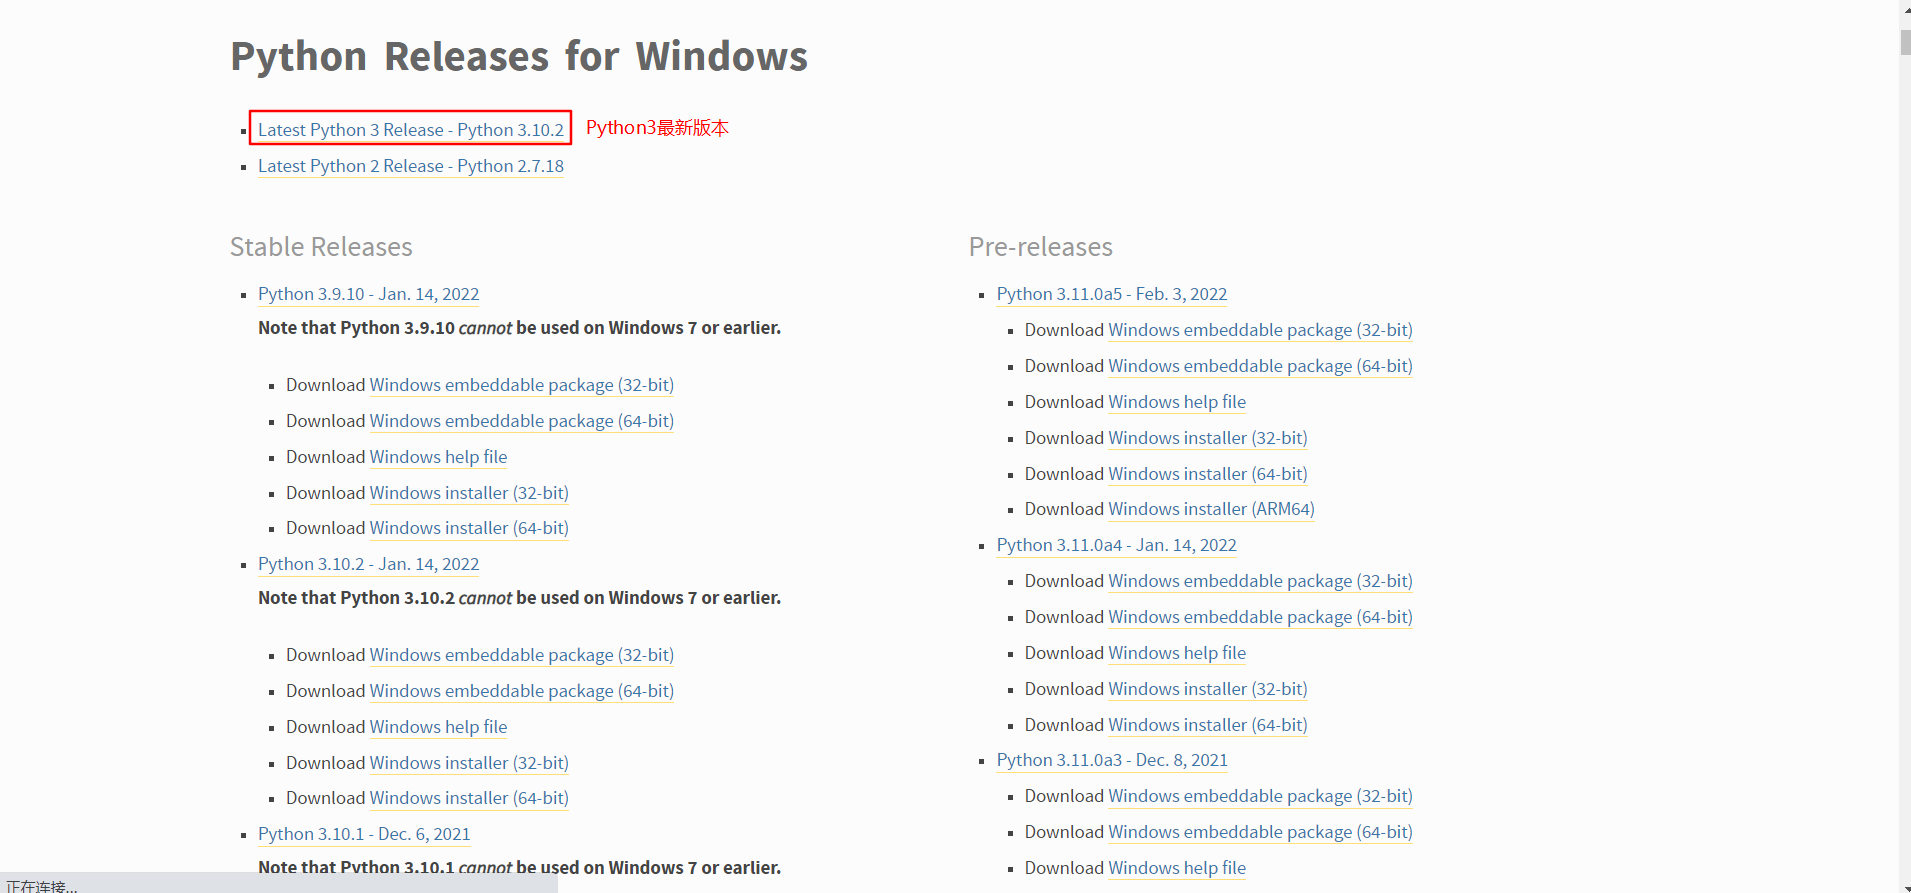
Task: Download 3.9.10 Windows help file
Action: tap(438, 457)
